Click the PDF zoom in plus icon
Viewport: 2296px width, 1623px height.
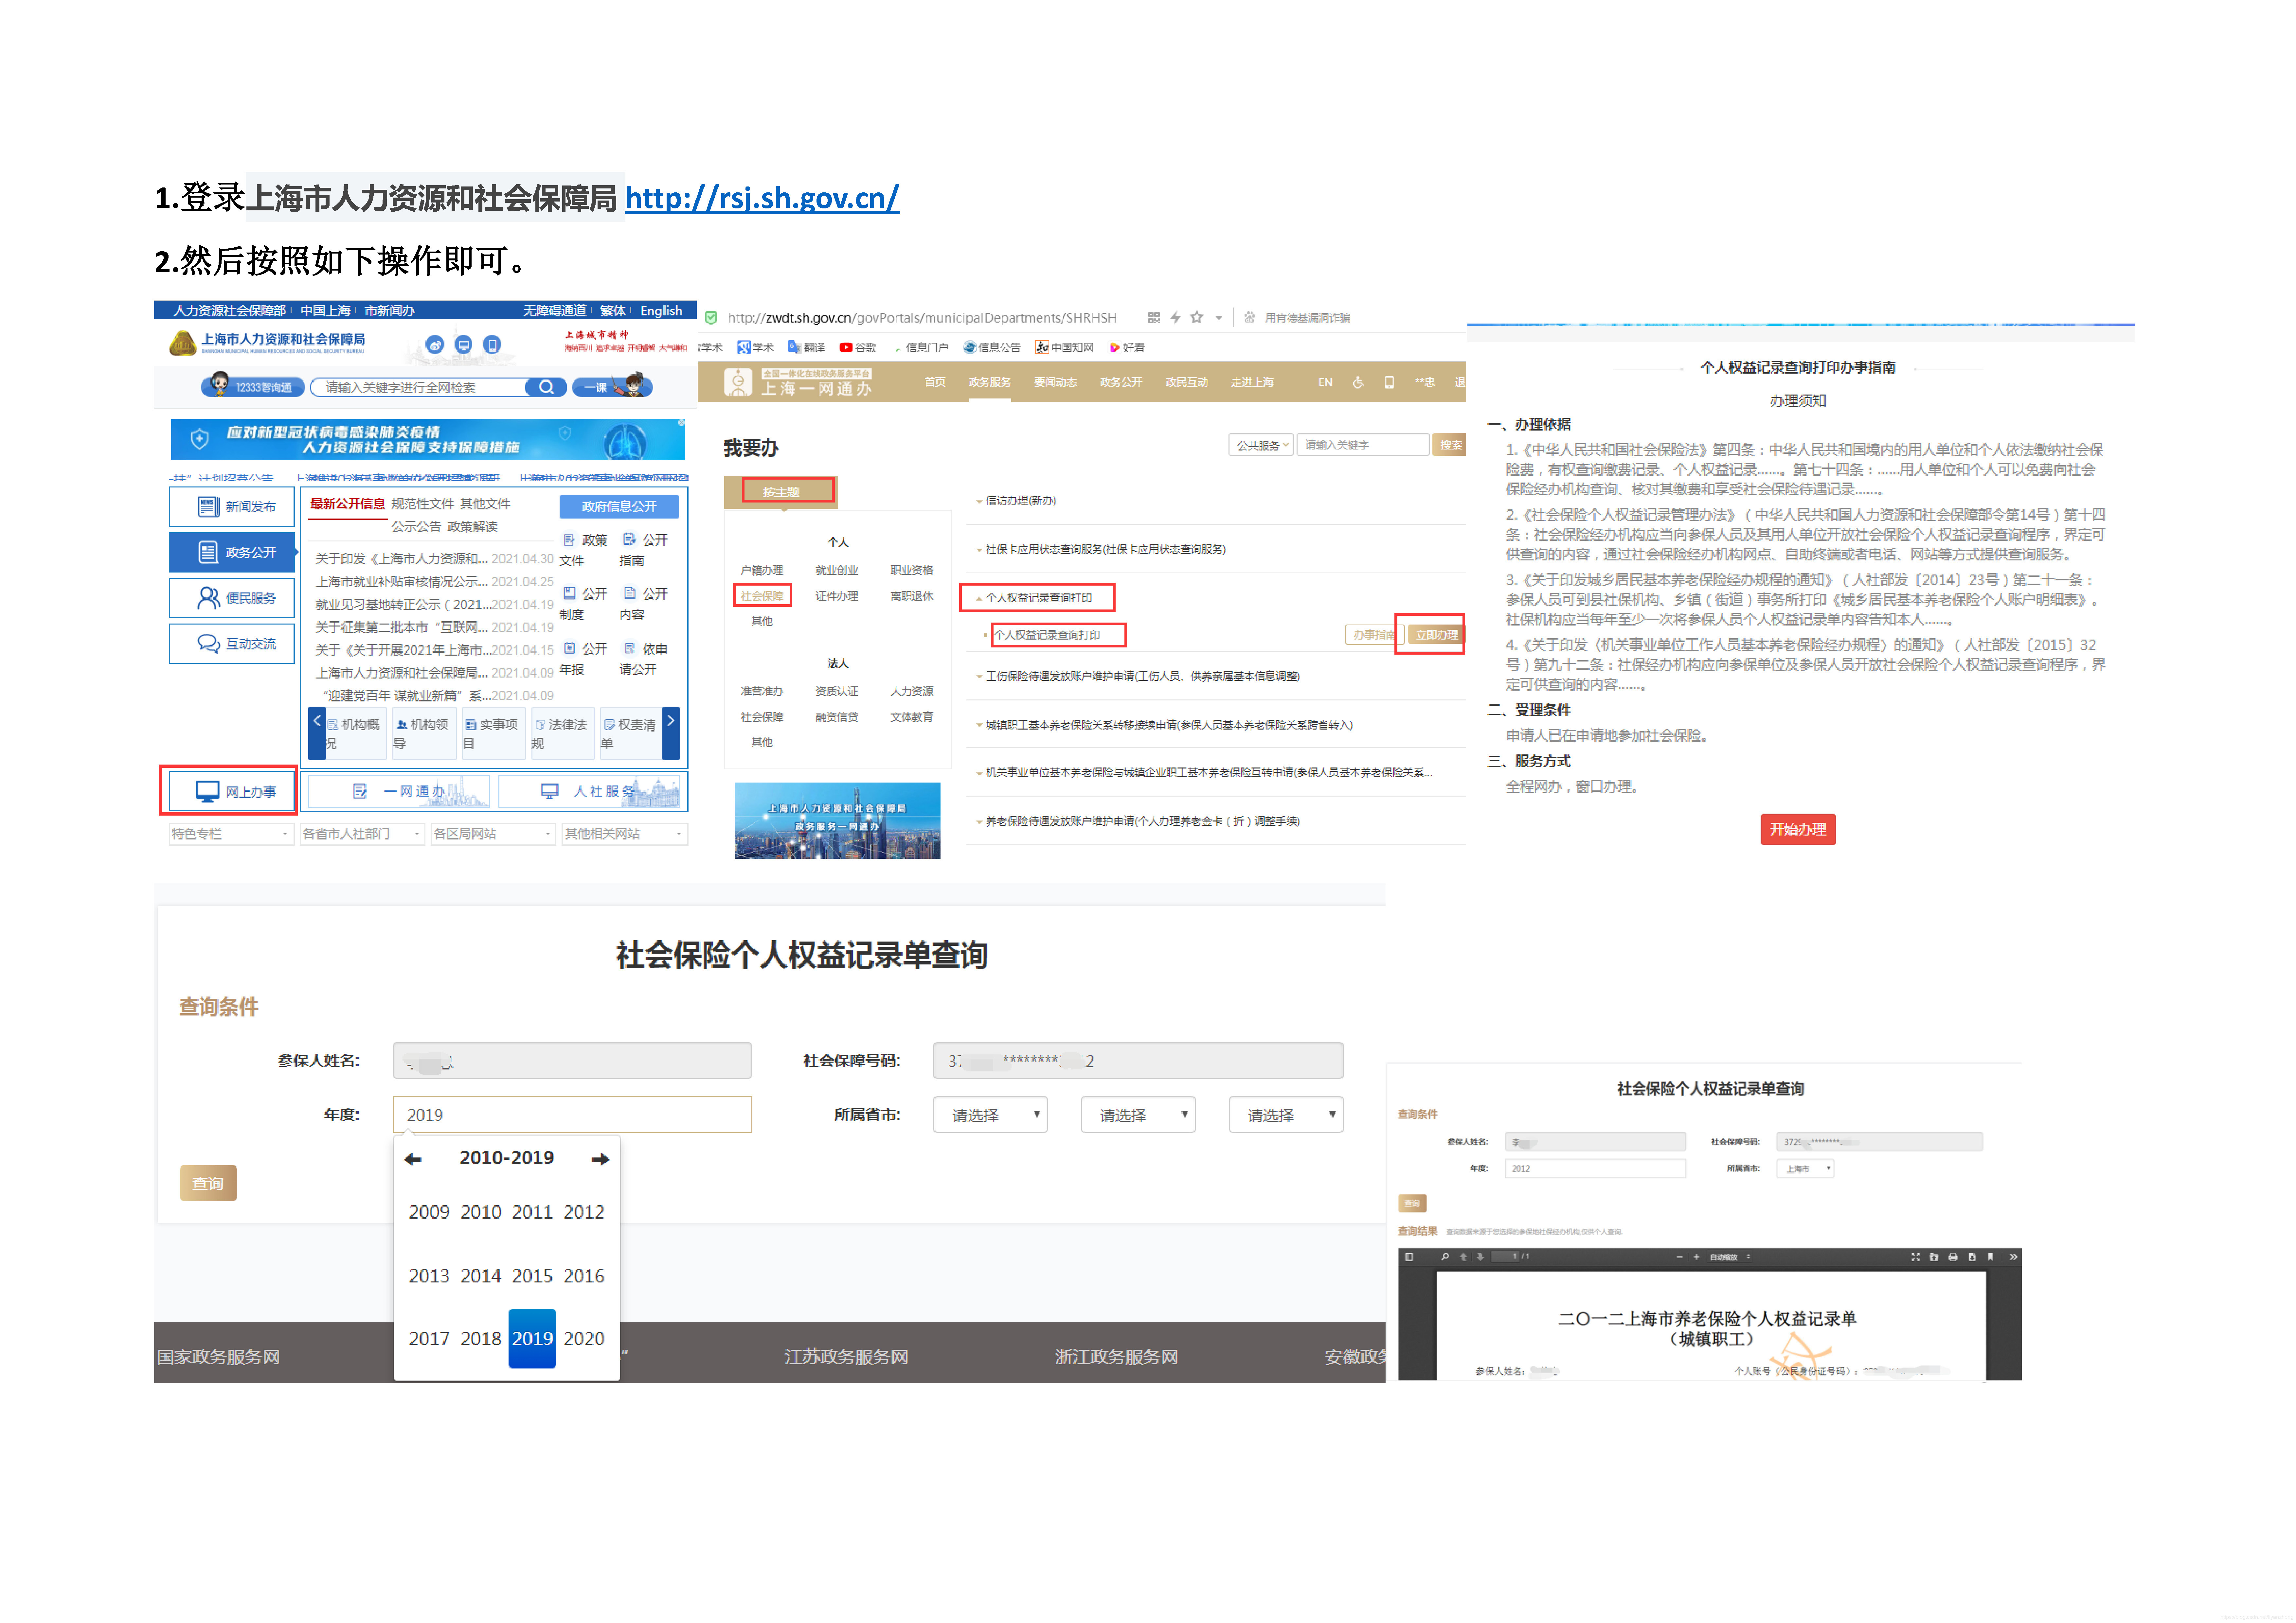pos(1697,1257)
